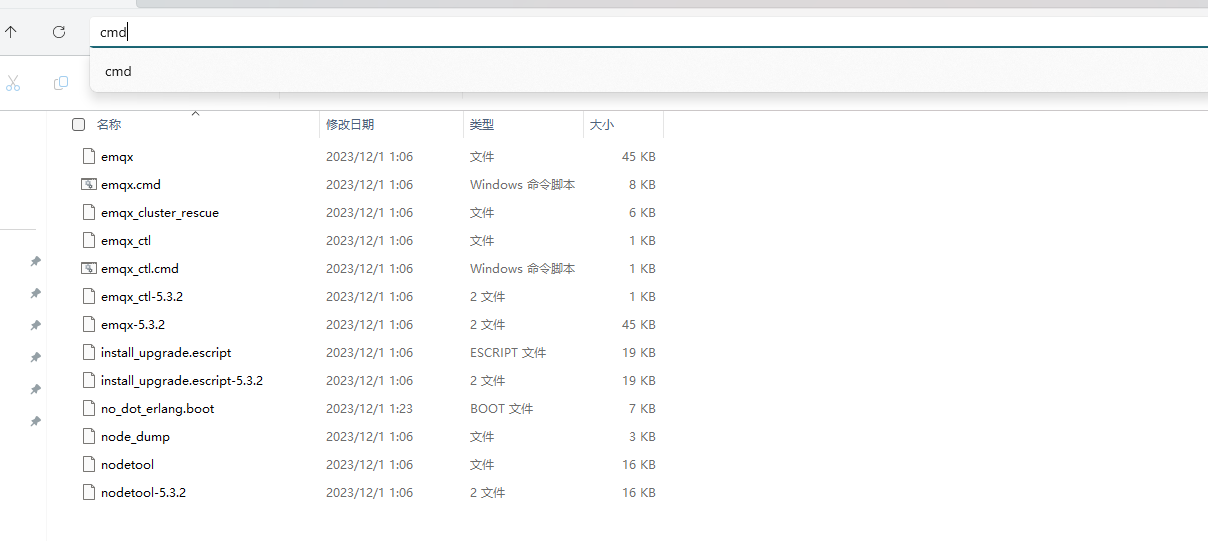Click the emqx_ctl file icon
Screen dimensions: 1208x541
pos(88,241)
